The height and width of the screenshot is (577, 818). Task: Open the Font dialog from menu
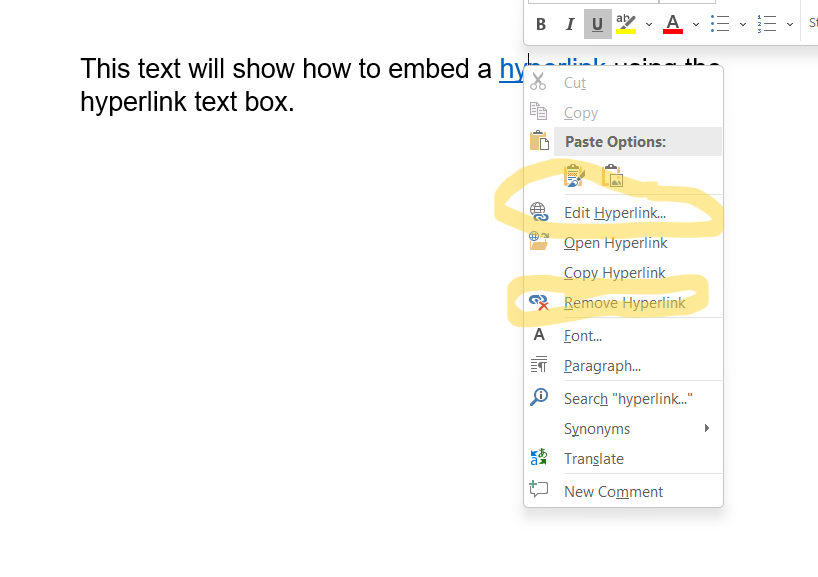(x=582, y=336)
